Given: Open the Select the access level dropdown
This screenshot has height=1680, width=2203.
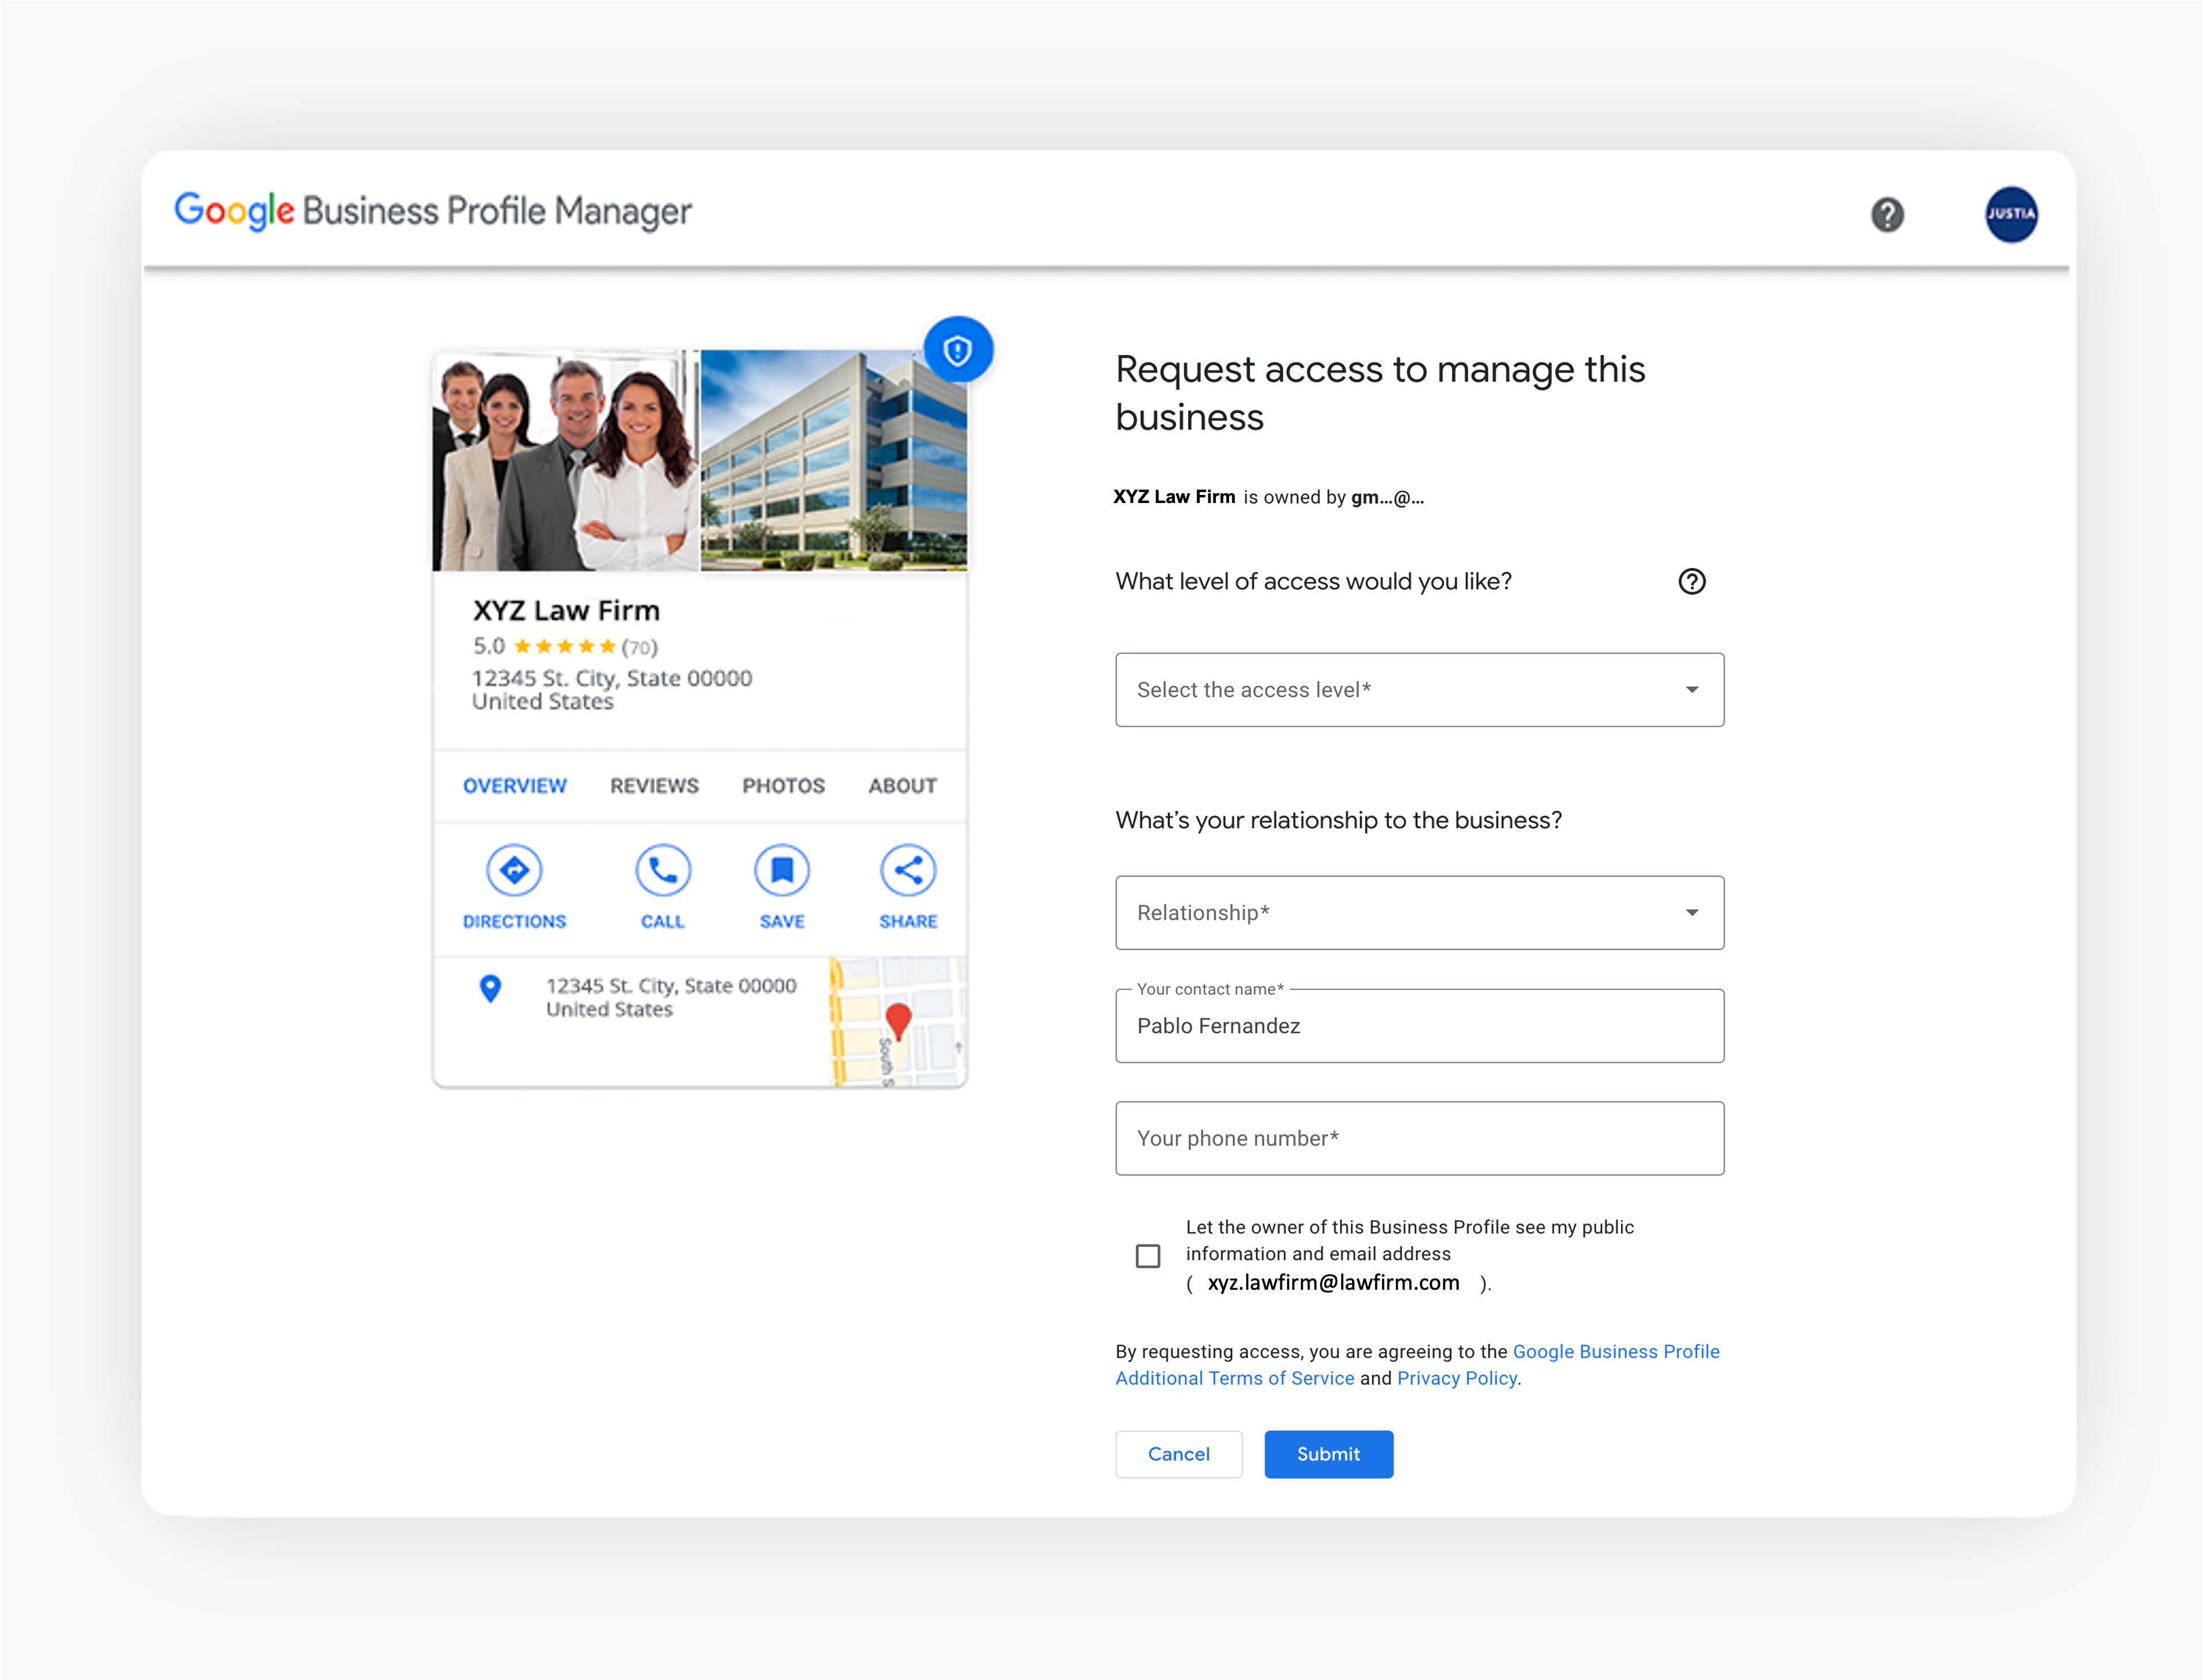Looking at the screenshot, I should (x=1418, y=690).
